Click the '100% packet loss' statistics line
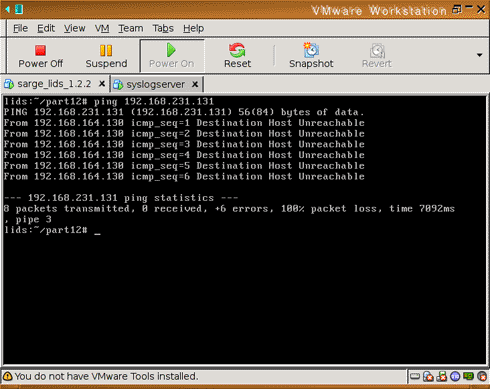Screen dimensions: 490x389 click(x=229, y=209)
